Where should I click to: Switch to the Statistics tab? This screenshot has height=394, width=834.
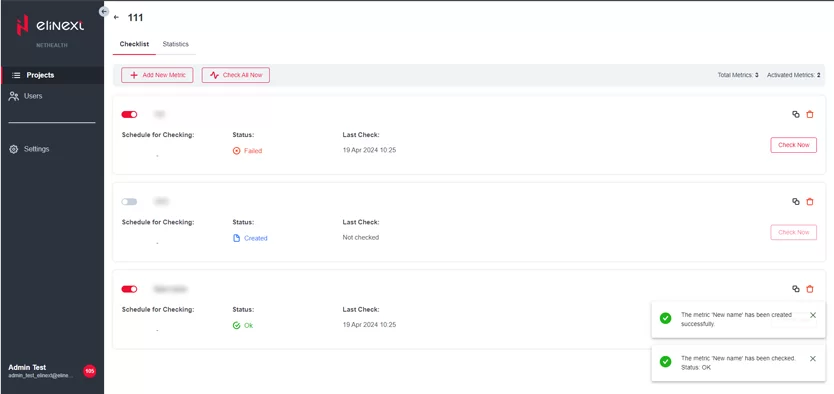pos(176,44)
